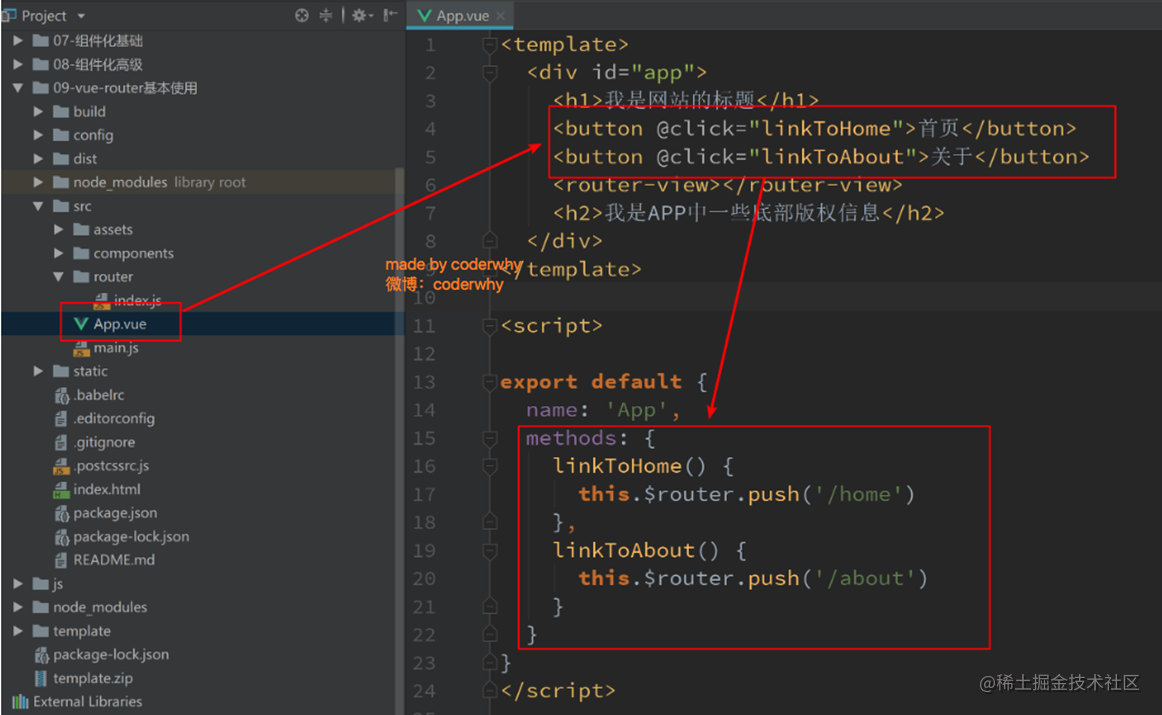
Task: Click line number 17 in the gutter
Action: pos(424,495)
